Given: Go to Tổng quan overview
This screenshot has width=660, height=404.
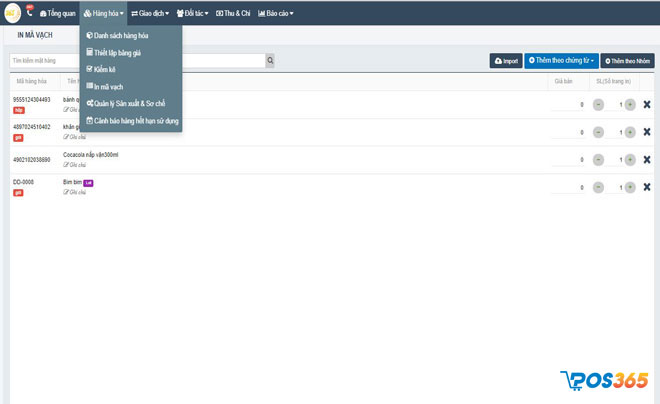Looking at the screenshot, I should (58, 13).
